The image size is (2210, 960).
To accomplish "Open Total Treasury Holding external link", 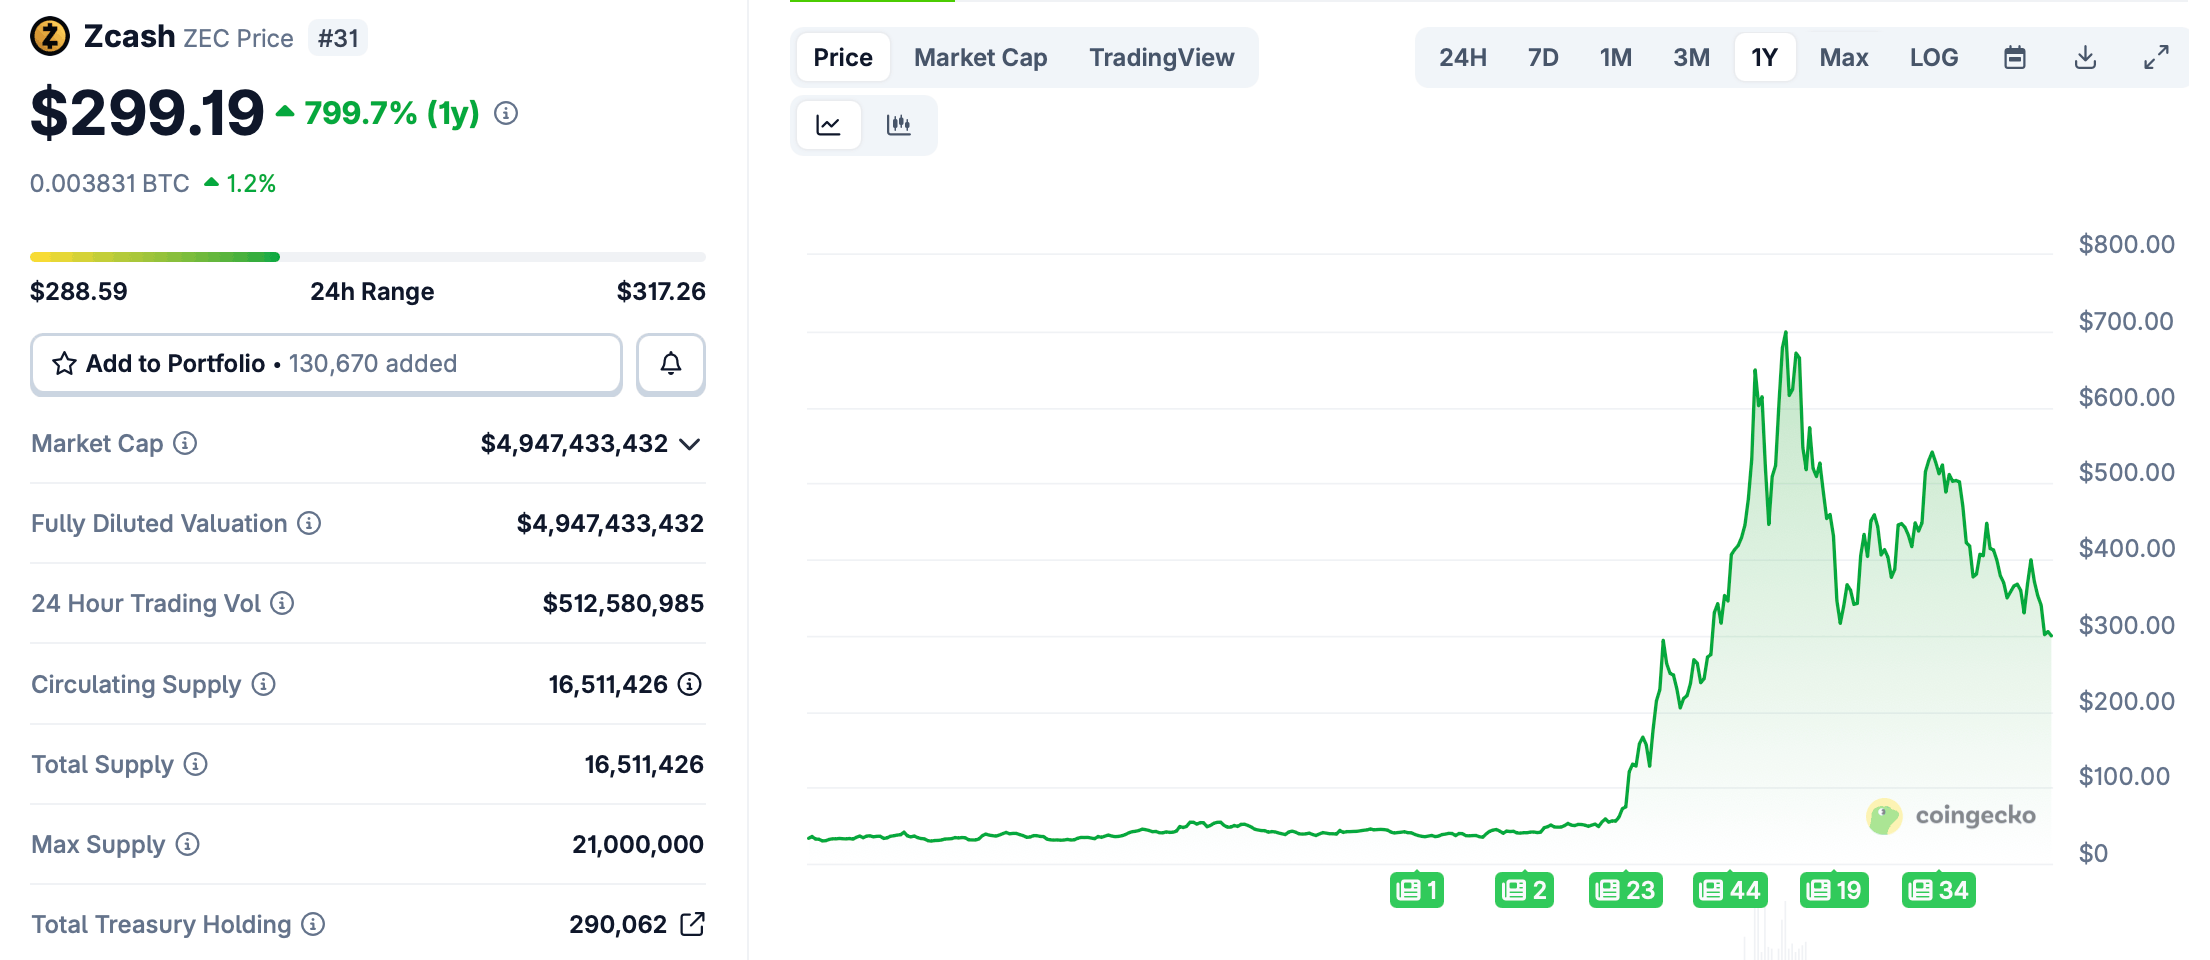I will coord(692,924).
